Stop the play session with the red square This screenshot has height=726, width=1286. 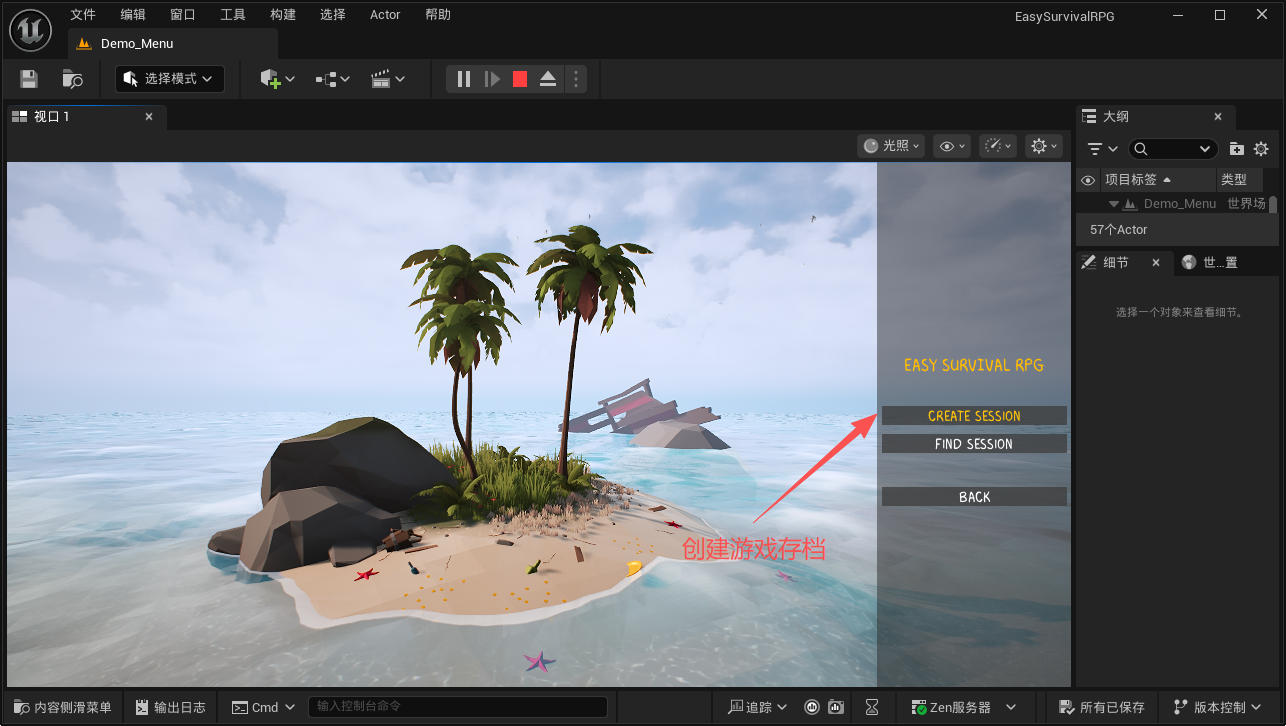pyautogui.click(x=520, y=79)
